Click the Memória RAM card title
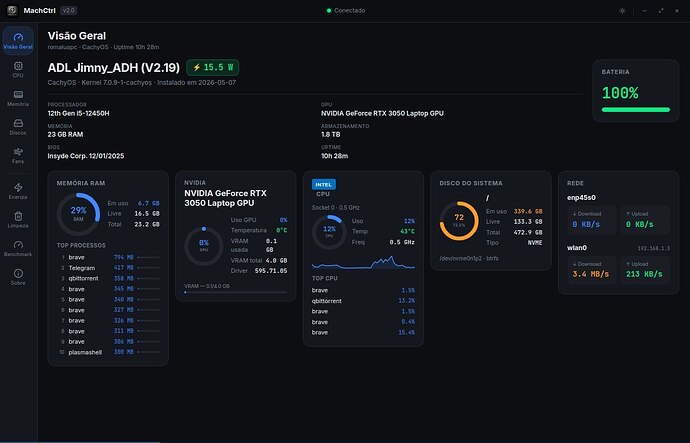Screen dimensions: 690x443 pos(81,183)
